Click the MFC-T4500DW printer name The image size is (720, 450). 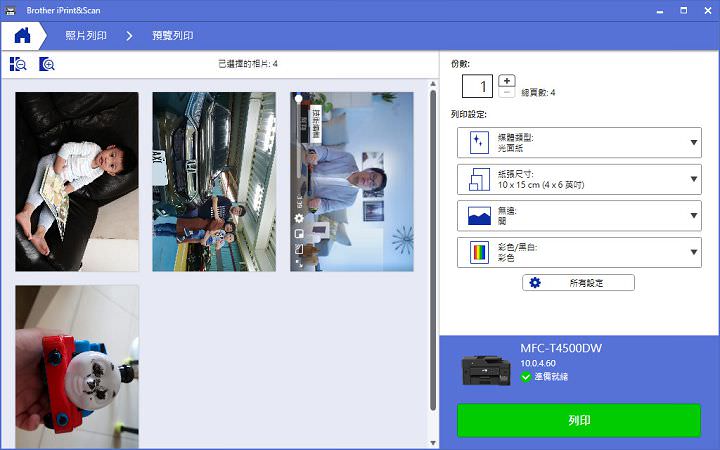561,348
